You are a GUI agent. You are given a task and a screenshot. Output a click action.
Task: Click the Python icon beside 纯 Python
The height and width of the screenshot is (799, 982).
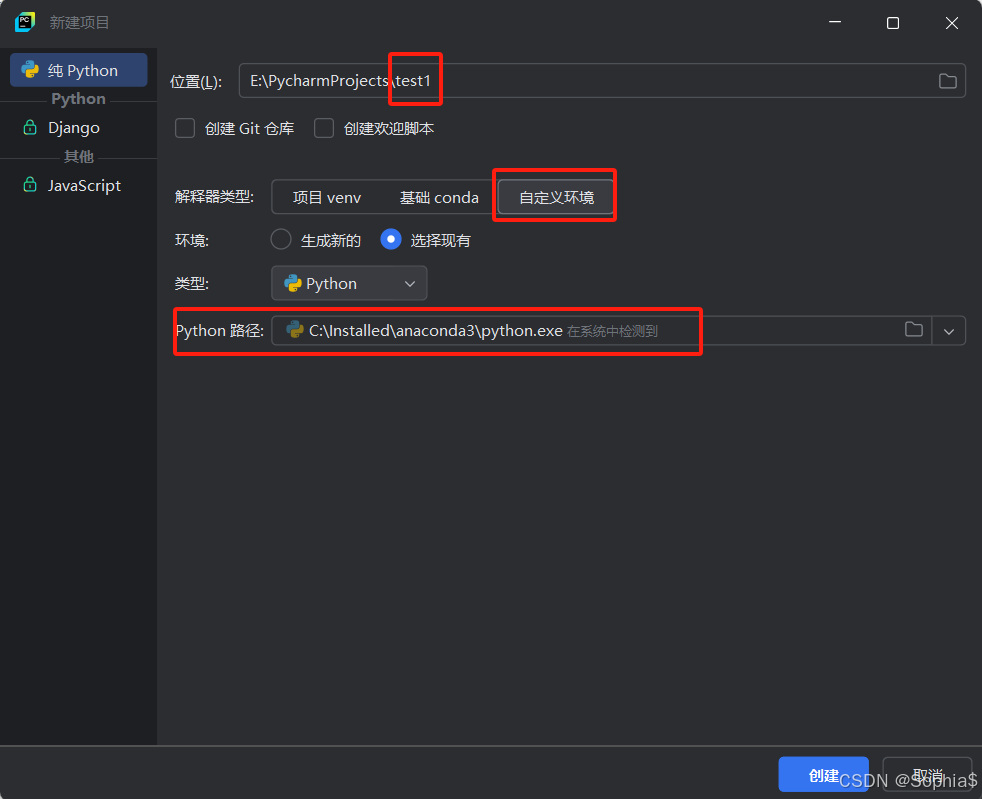(x=30, y=70)
